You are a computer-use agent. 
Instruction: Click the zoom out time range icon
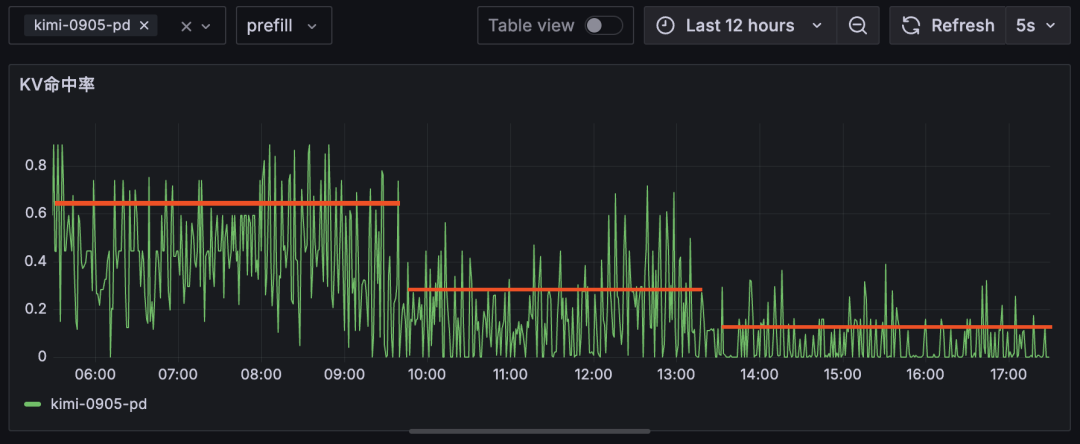click(x=857, y=26)
